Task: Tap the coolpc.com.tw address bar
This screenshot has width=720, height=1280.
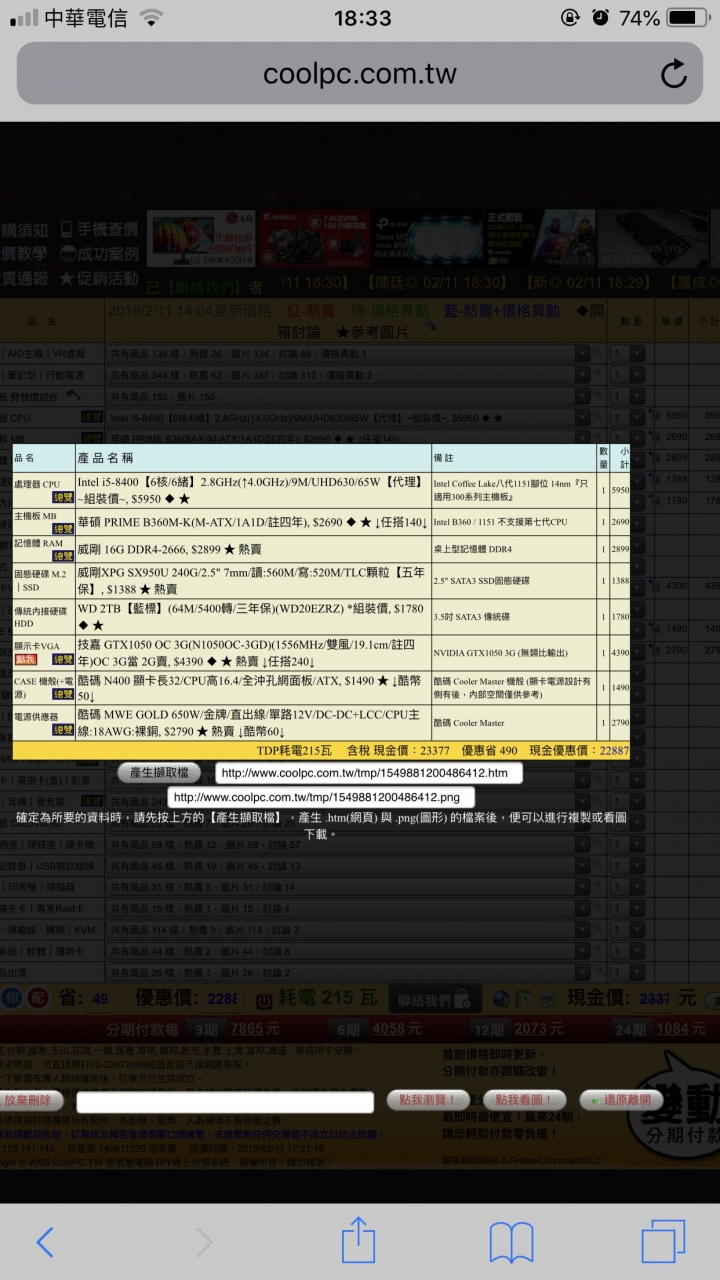Action: pos(360,73)
